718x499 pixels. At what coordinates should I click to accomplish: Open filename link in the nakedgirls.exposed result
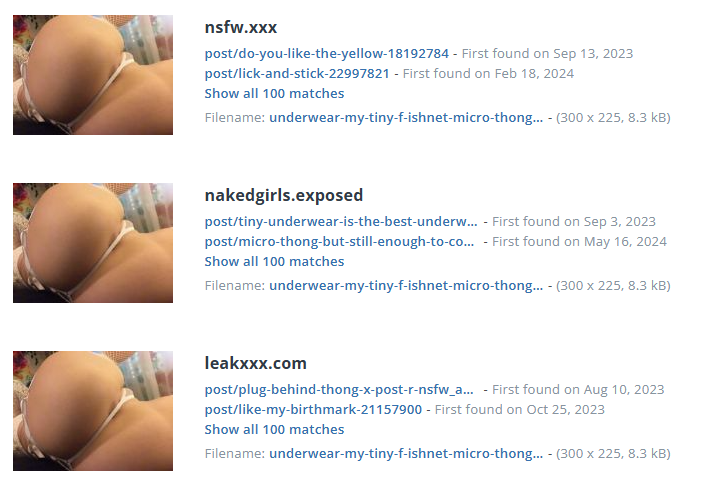(406, 286)
